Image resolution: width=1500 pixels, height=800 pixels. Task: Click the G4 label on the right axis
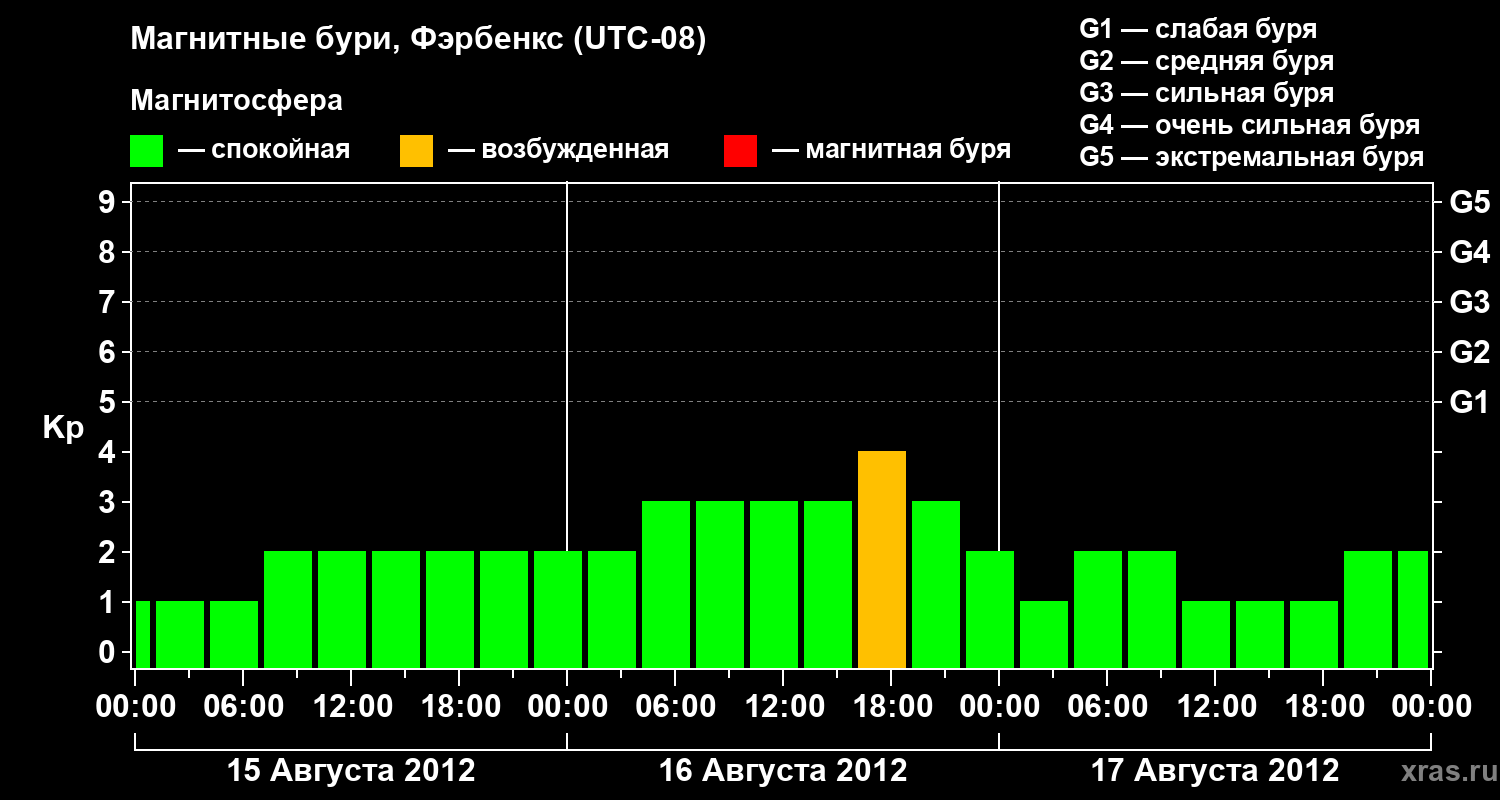[1469, 252]
